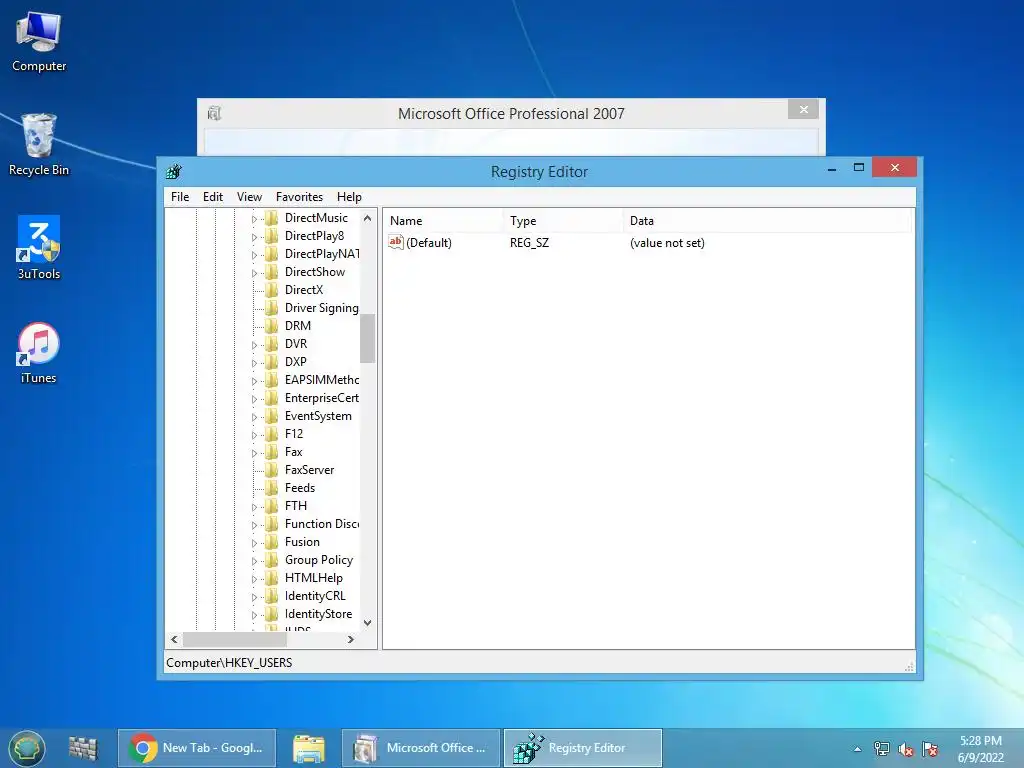Click tree scroll down arrow

tap(368, 622)
